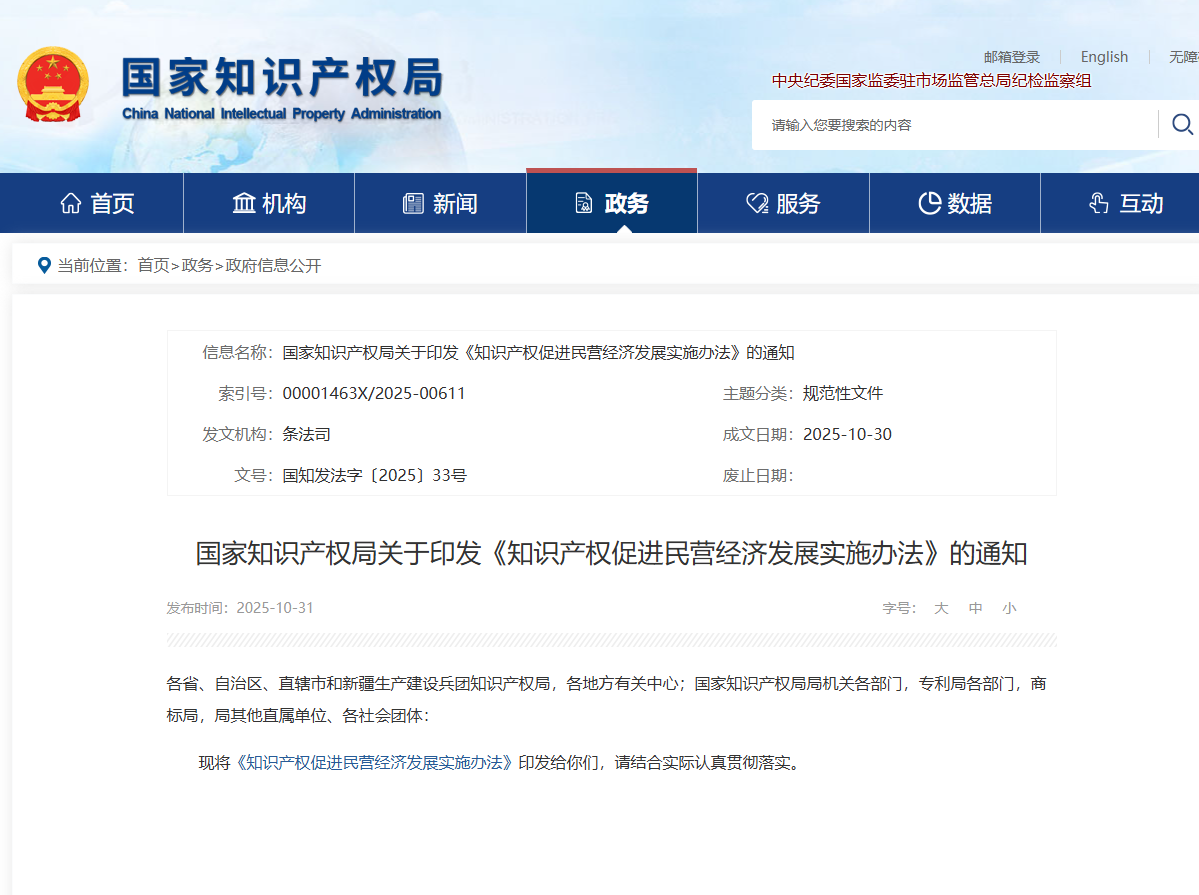1199x895 pixels.
Task: Set font size to small 小
Action: 1009,608
